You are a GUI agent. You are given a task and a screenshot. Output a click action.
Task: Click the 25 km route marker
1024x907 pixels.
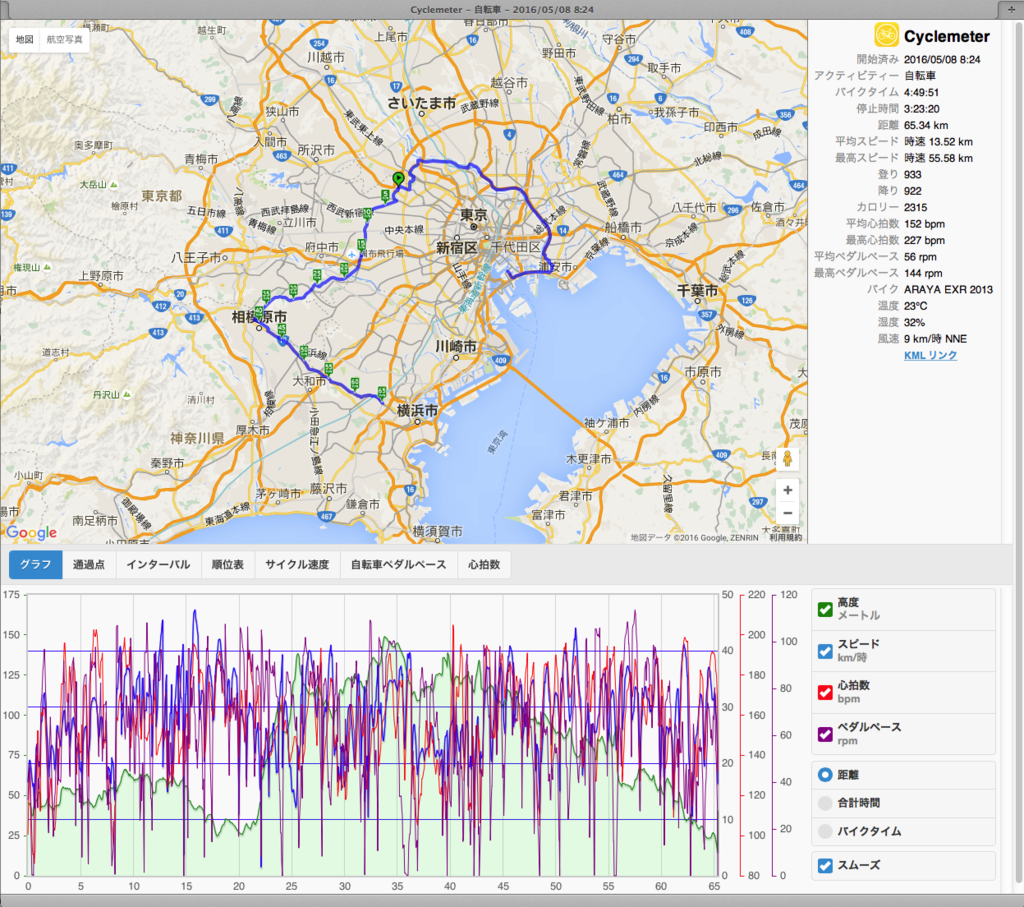coord(317,275)
